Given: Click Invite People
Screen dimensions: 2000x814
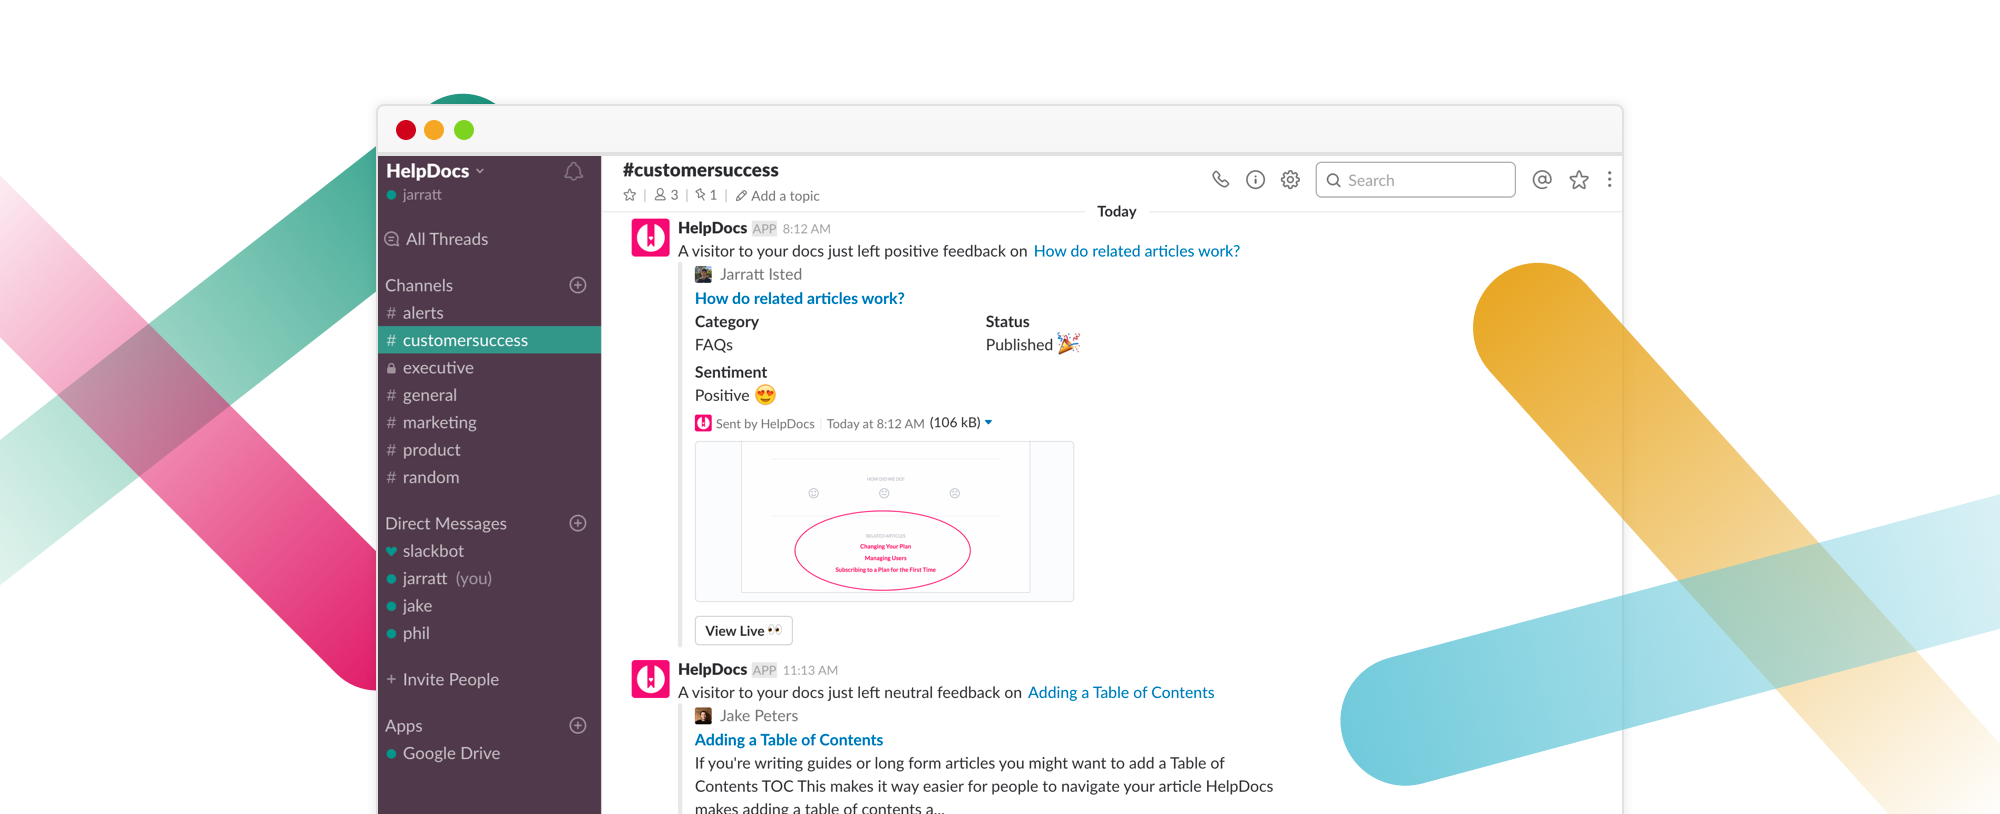Looking at the screenshot, I should (443, 679).
